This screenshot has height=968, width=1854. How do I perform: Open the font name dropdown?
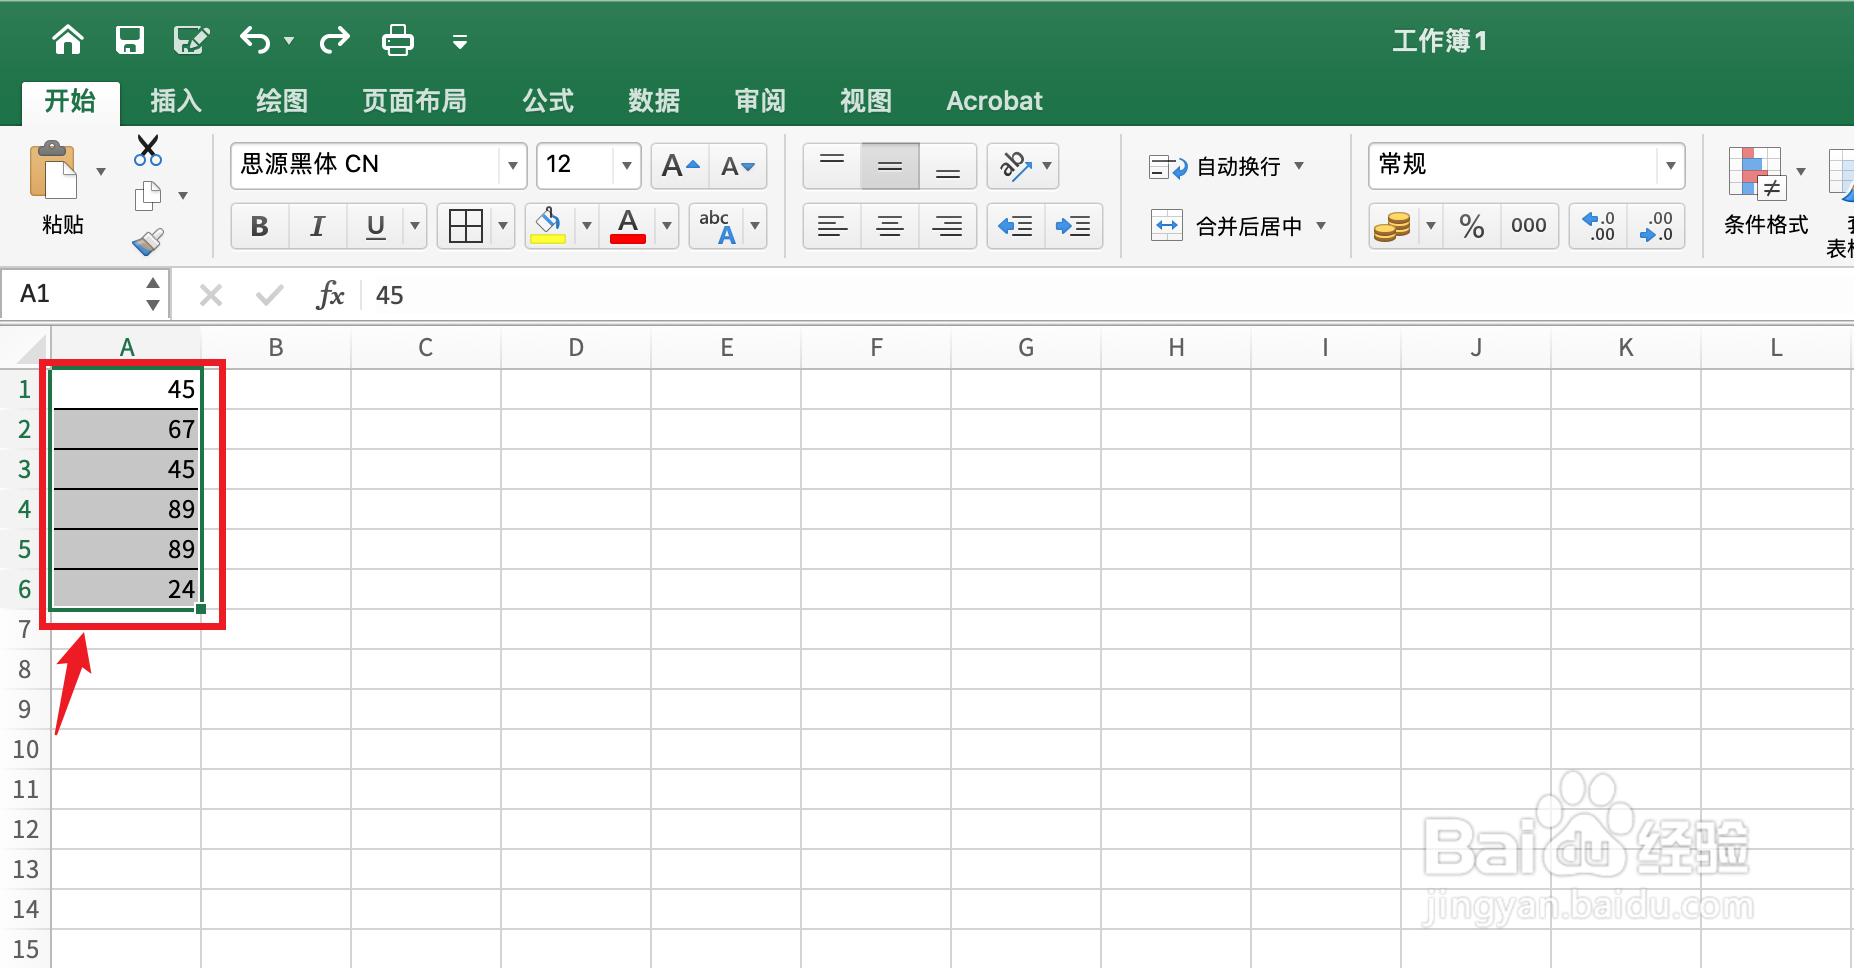(x=512, y=165)
